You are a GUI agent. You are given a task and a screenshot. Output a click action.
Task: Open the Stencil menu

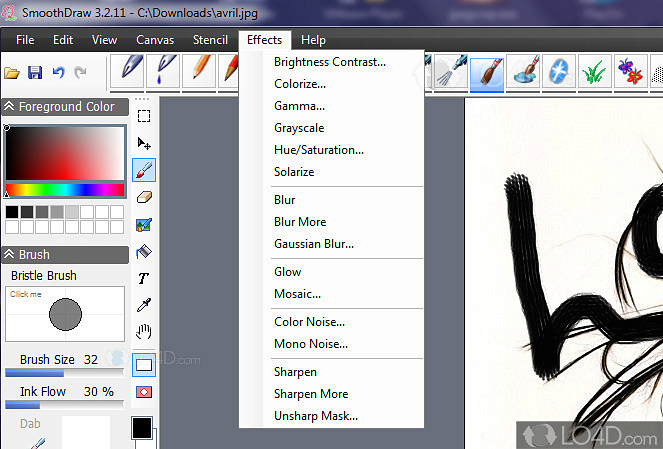pos(210,40)
